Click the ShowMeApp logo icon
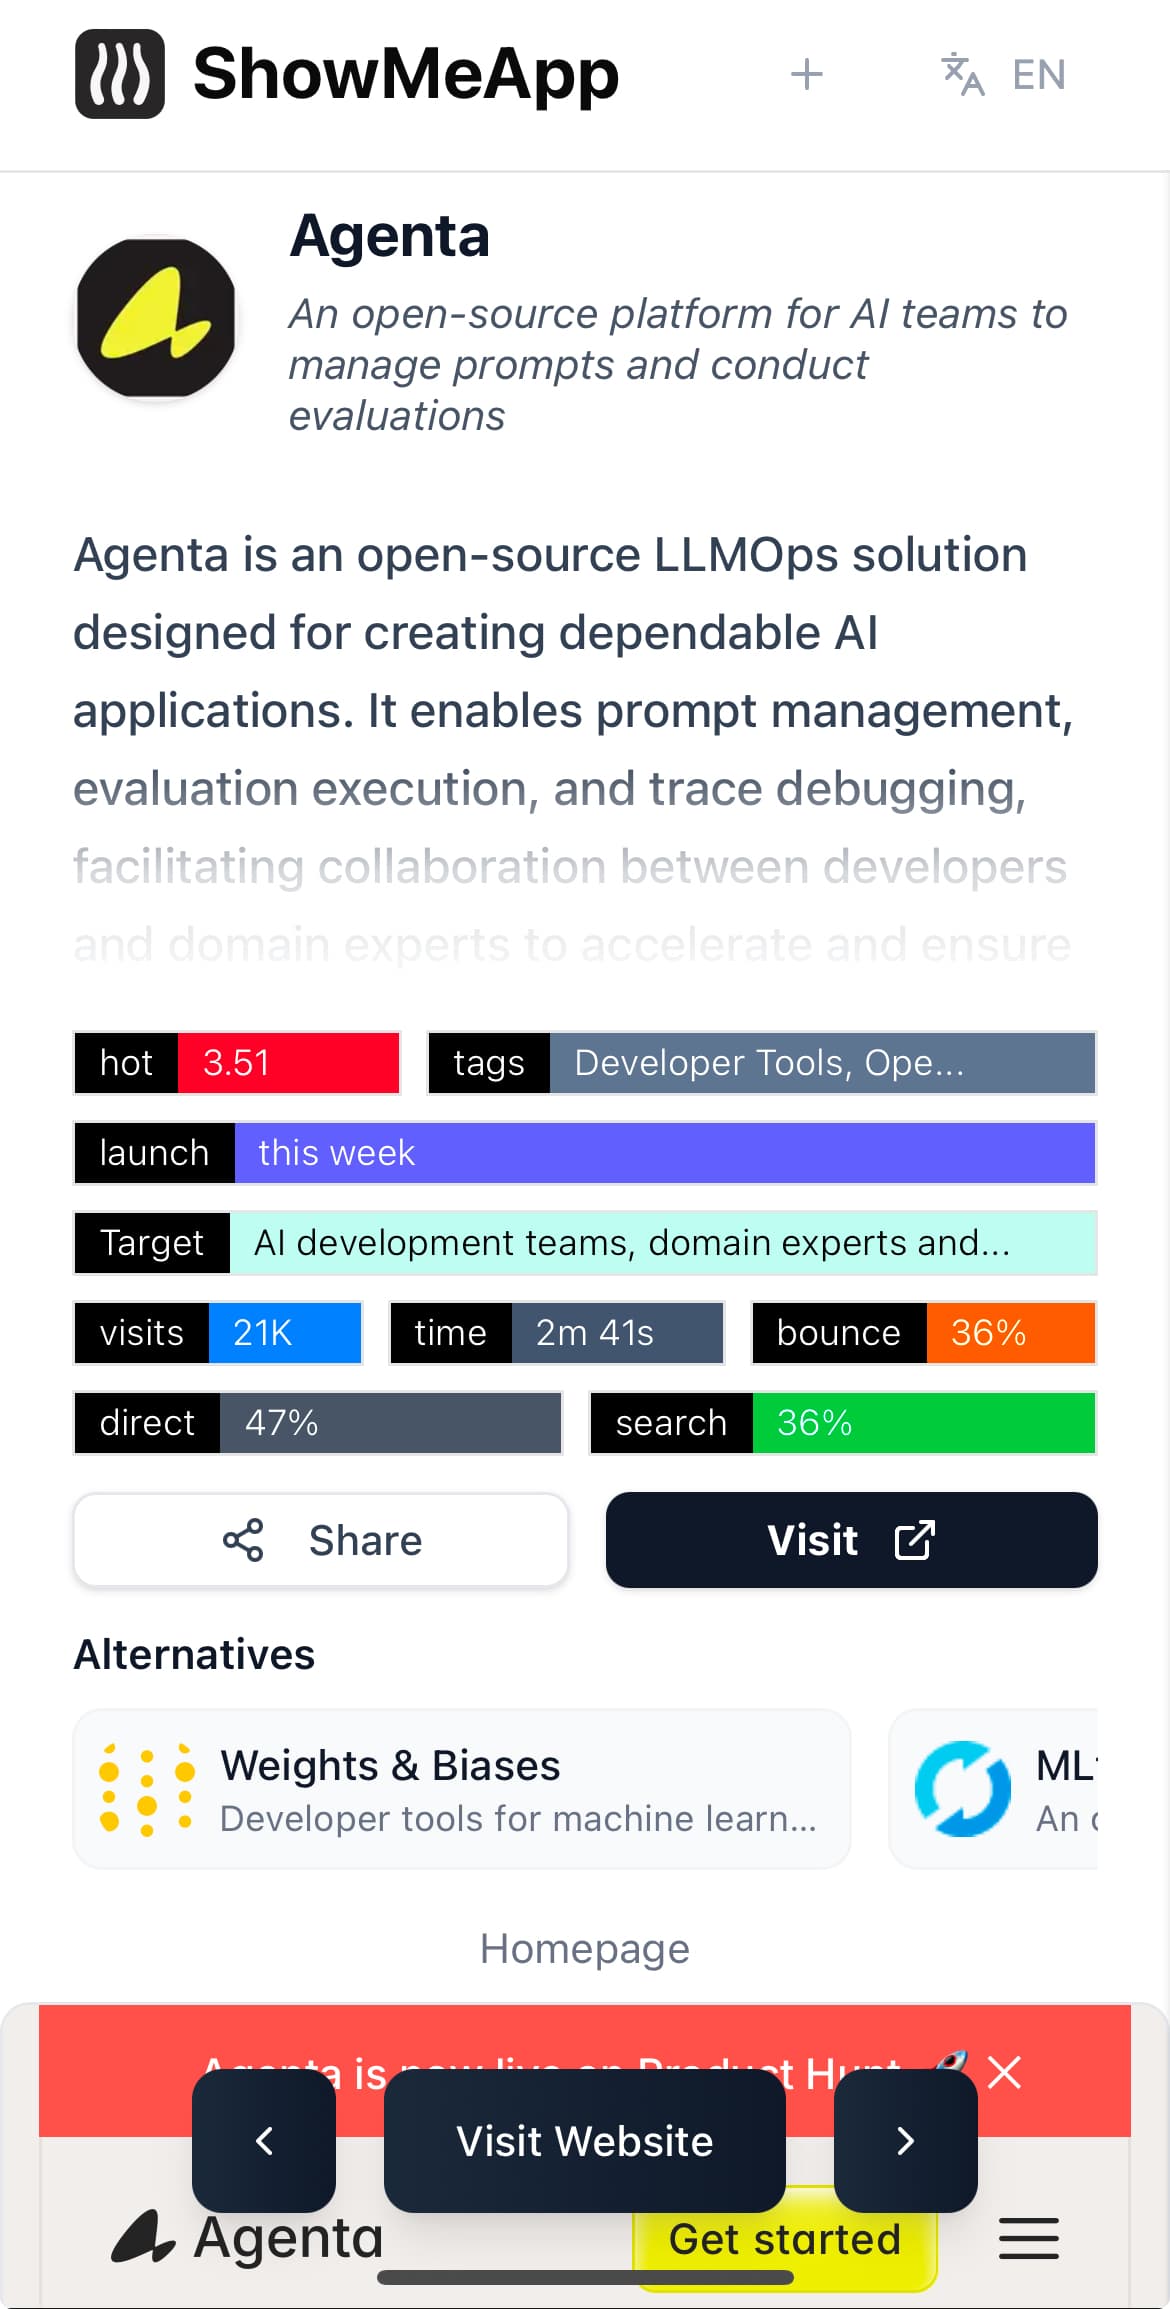Screen dimensions: 1170x2309 pyautogui.click(x=120, y=73)
